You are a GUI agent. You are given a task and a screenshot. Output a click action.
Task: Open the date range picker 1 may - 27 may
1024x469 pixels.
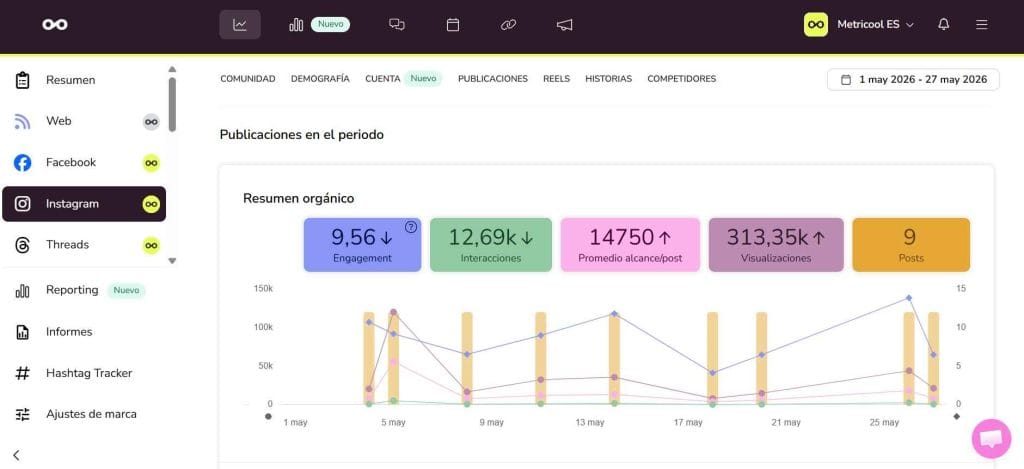tap(913, 80)
